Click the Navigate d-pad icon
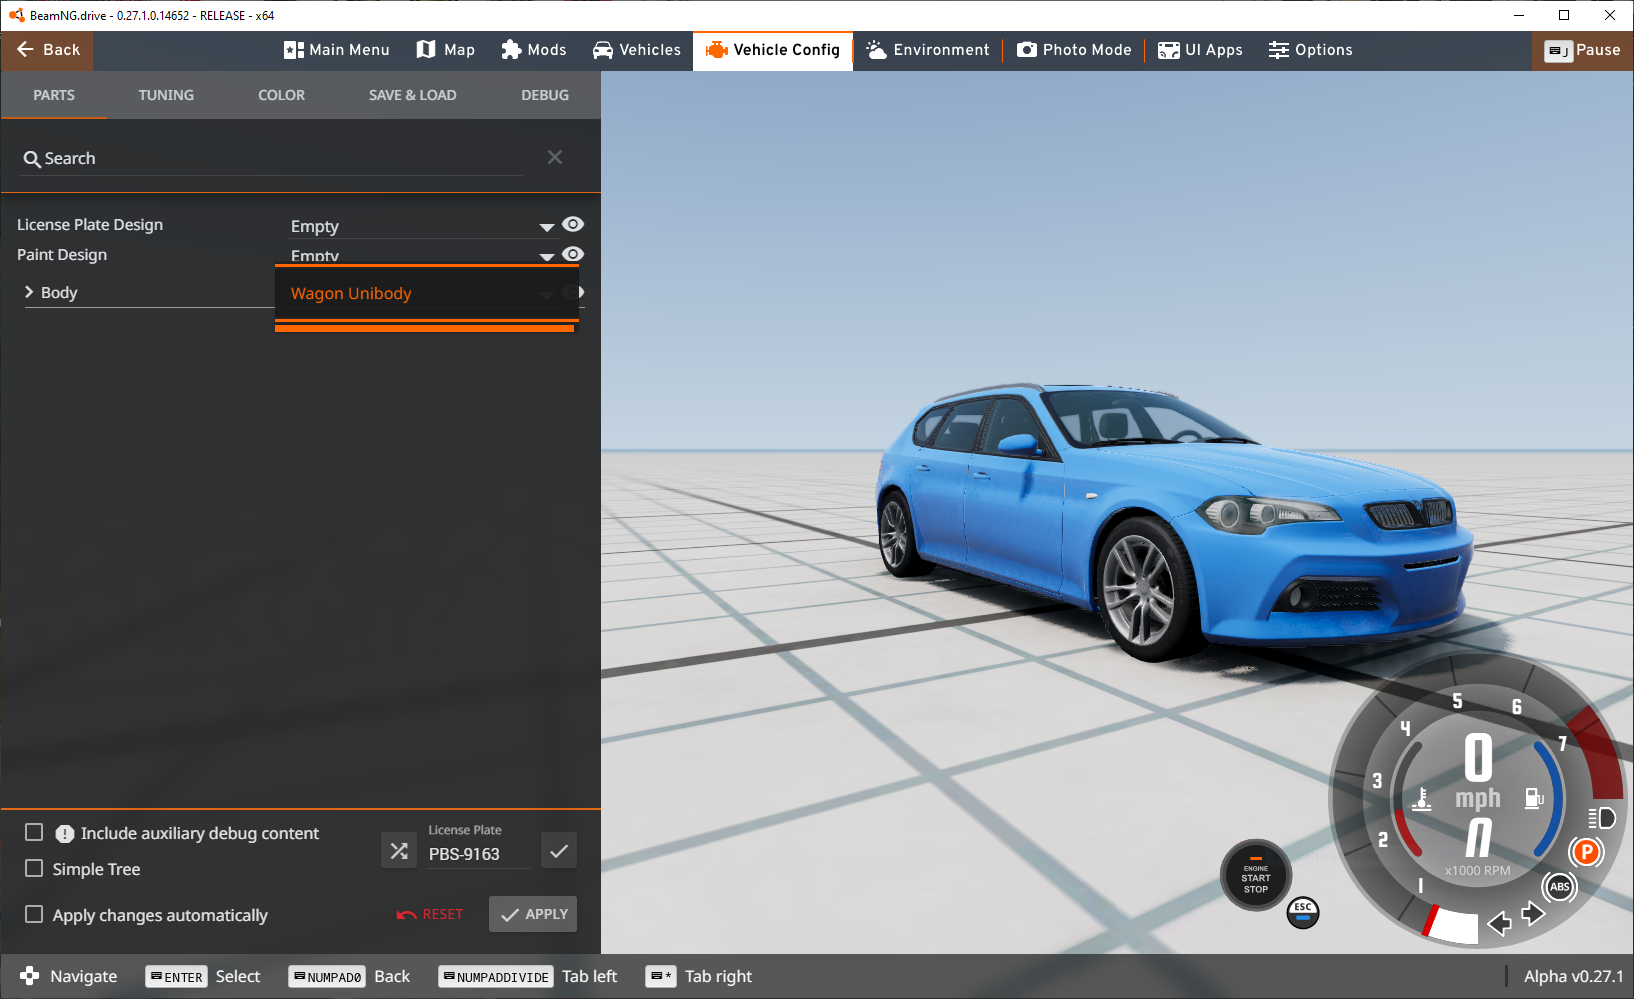1634x999 pixels. pos(30,976)
